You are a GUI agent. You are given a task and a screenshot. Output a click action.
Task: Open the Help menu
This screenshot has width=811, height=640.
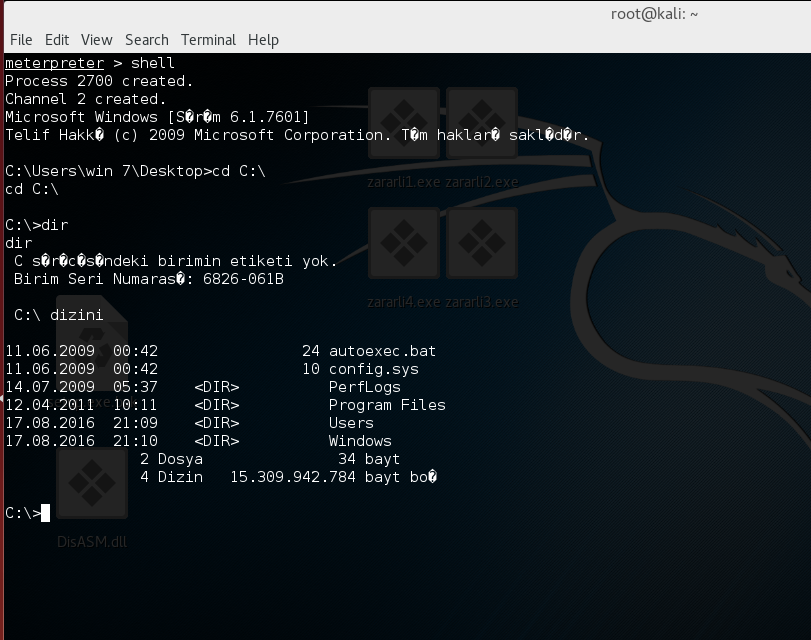click(263, 40)
